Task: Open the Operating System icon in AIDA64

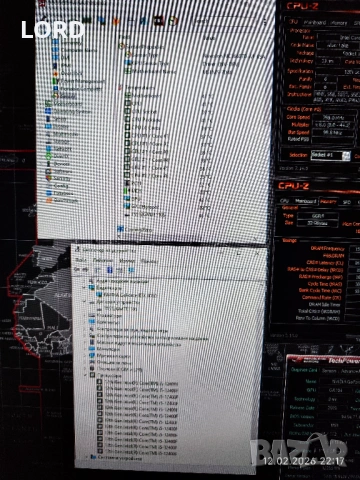Action: [x=48, y=111]
